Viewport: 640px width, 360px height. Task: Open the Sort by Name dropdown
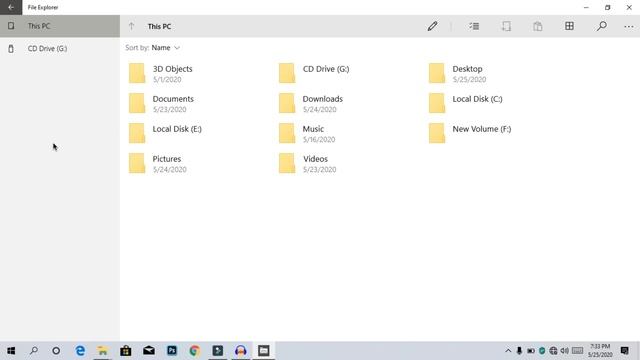pos(165,48)
